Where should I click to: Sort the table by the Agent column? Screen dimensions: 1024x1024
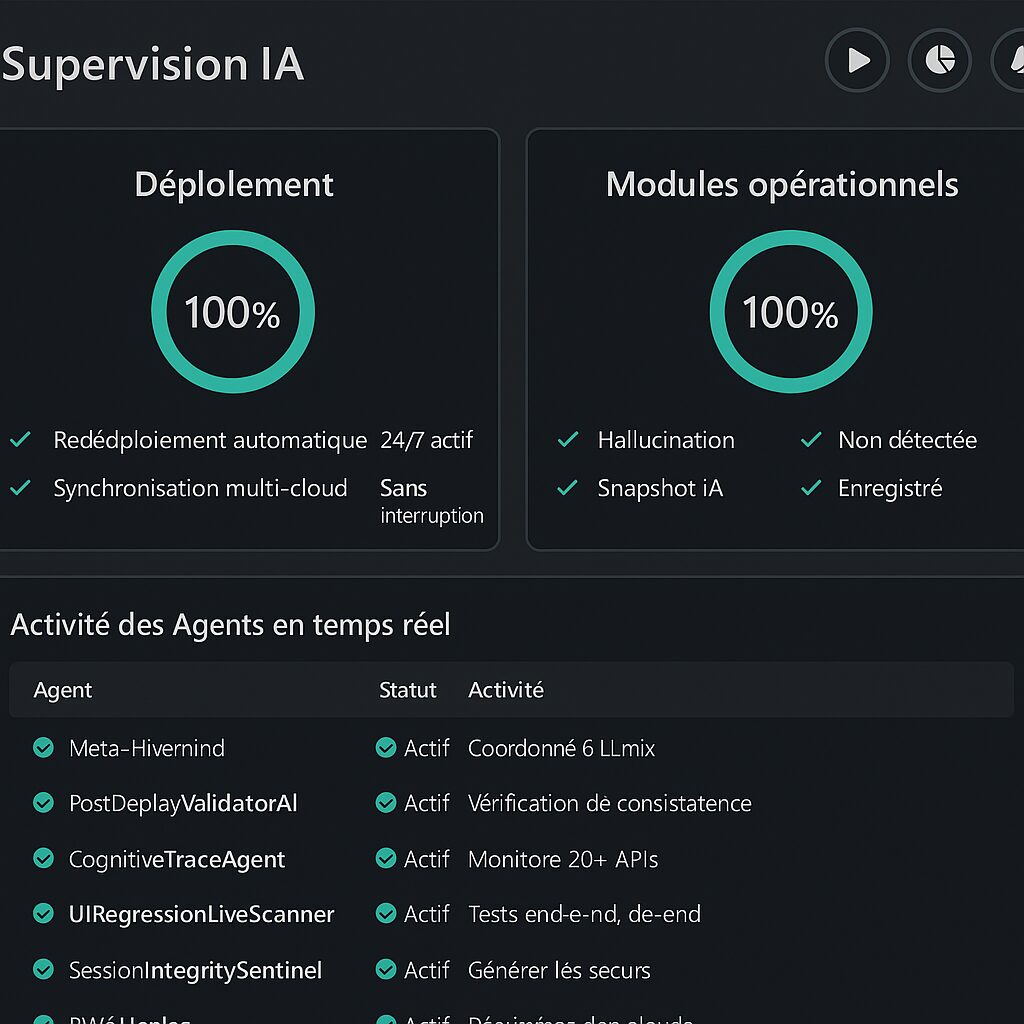coord(62,690)
